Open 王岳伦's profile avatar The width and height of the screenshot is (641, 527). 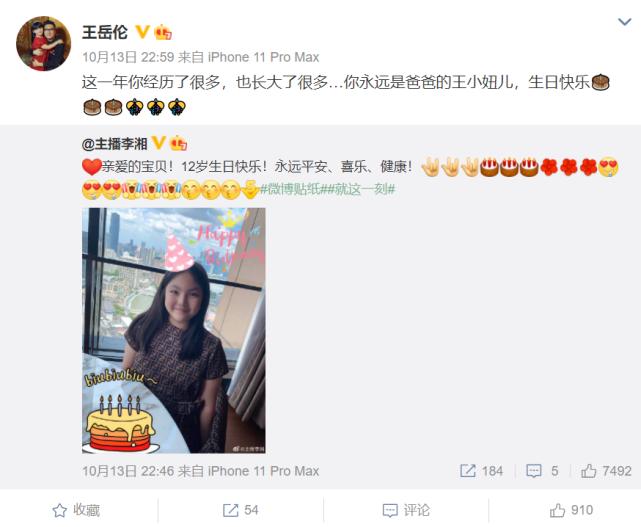(43, 43)
